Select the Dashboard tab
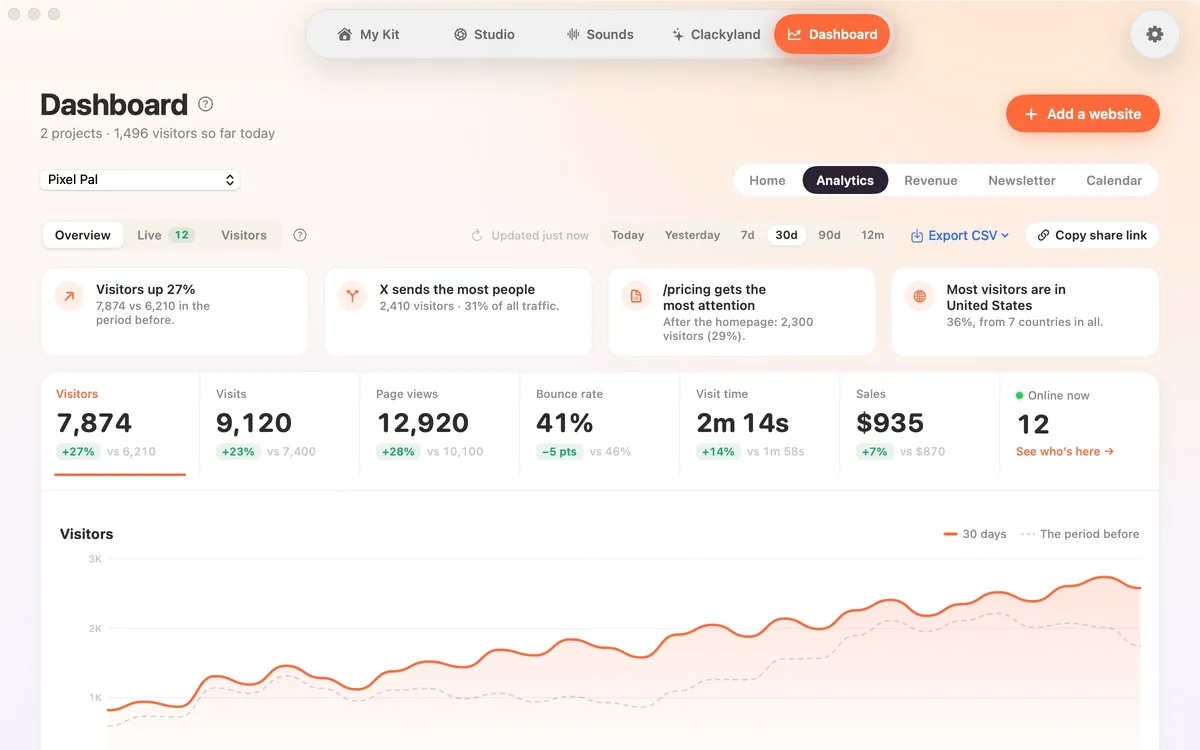This screenshot has height=750, width=1200. point(832,34)
